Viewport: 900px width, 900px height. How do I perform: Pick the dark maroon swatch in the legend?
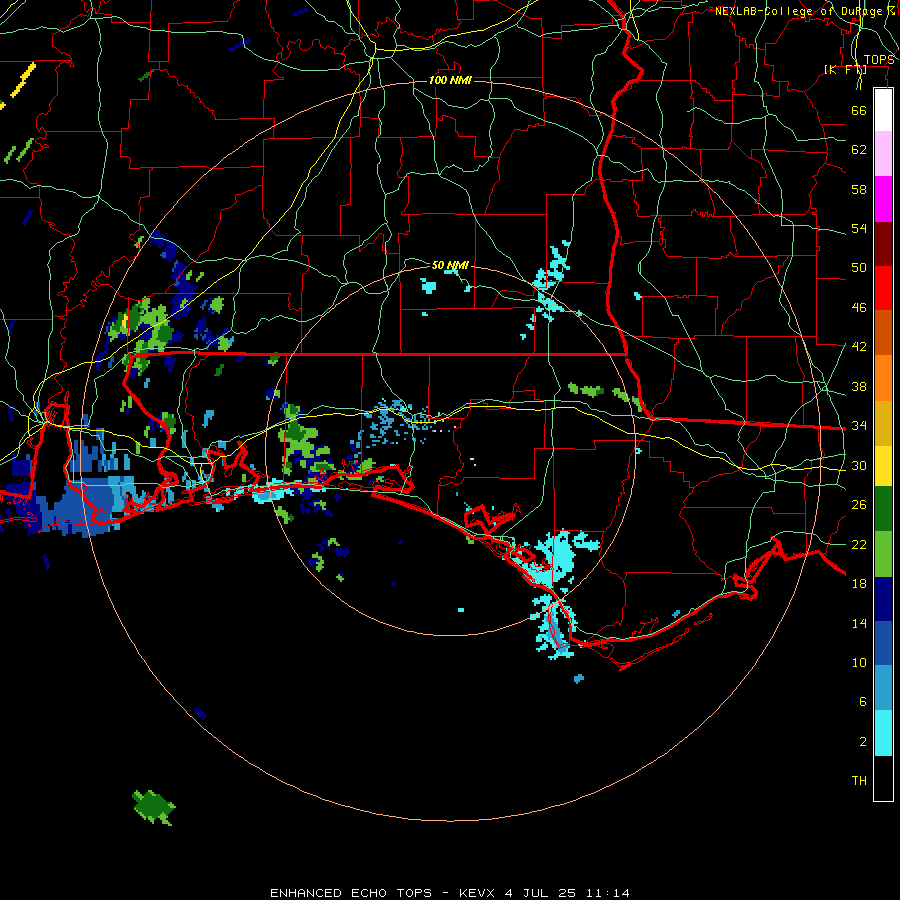(883, 244)
